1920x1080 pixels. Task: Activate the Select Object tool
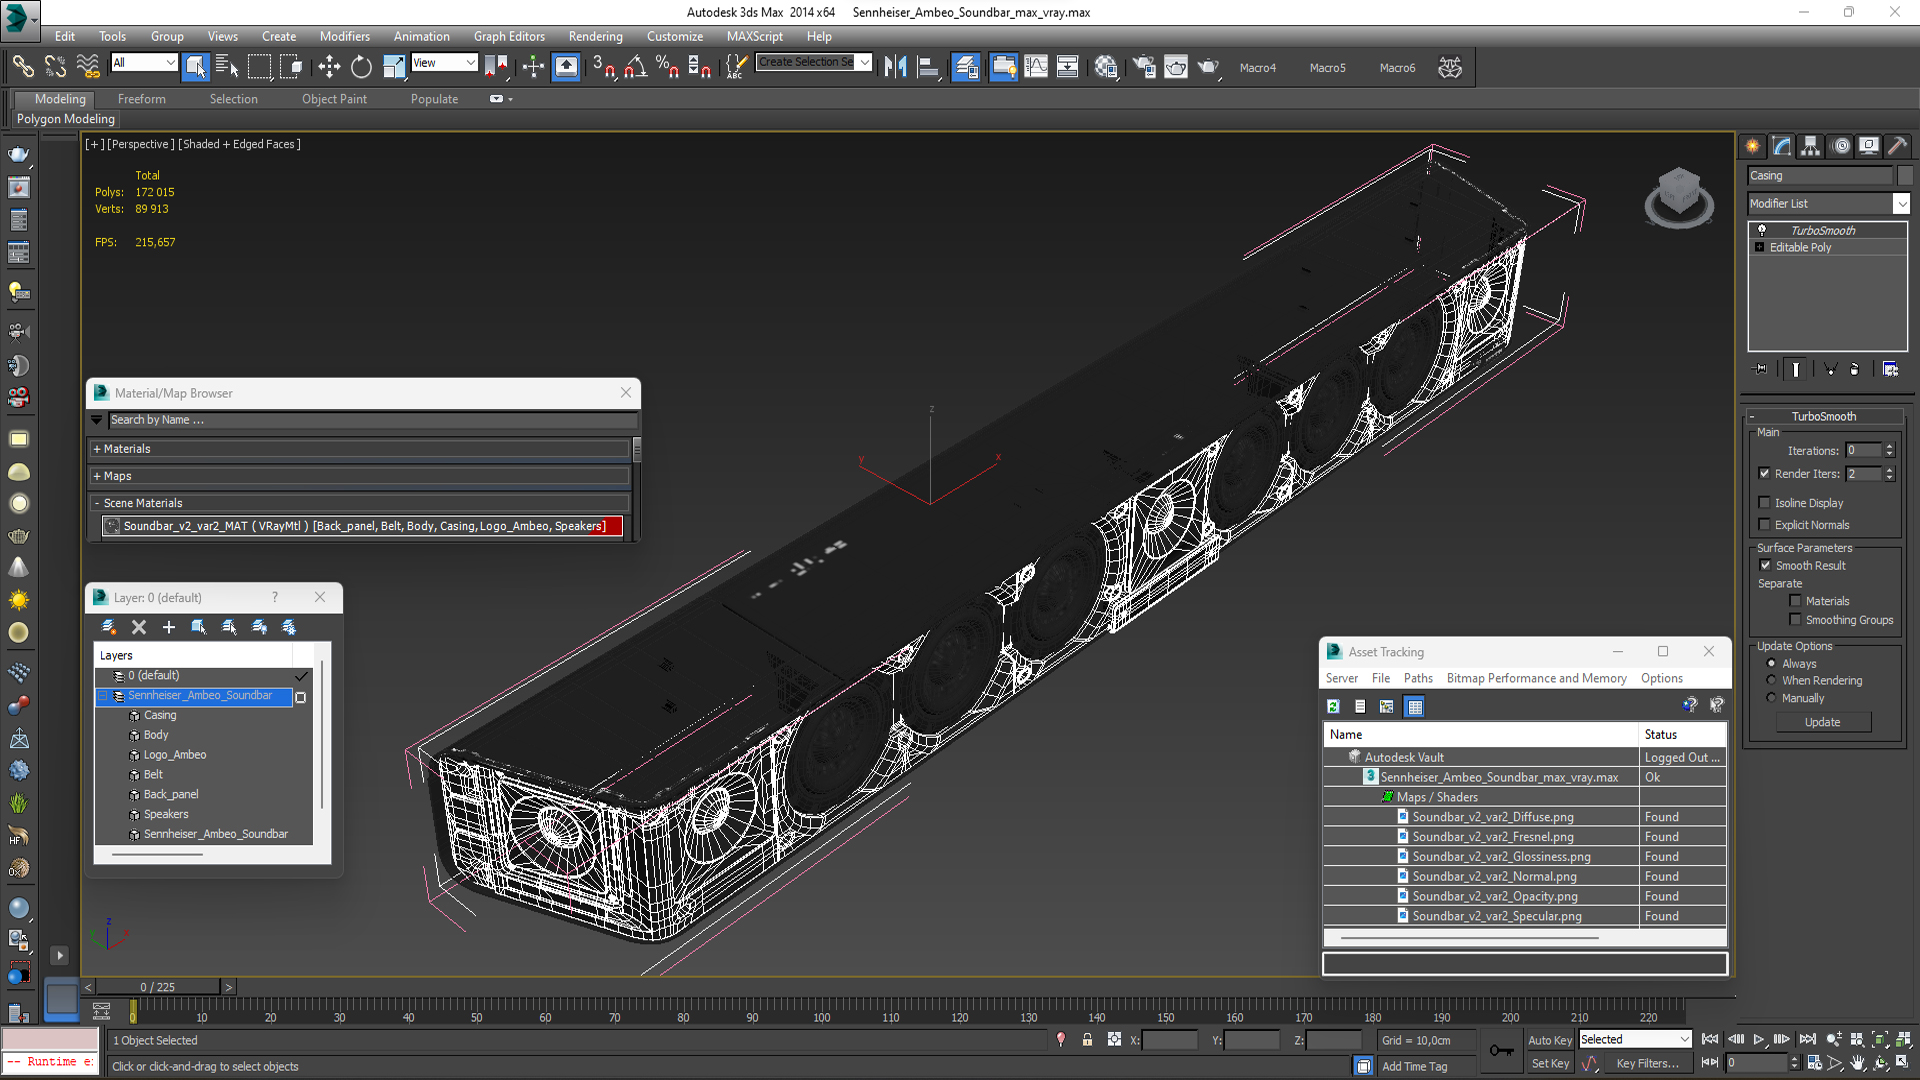[x=195, y=67]
